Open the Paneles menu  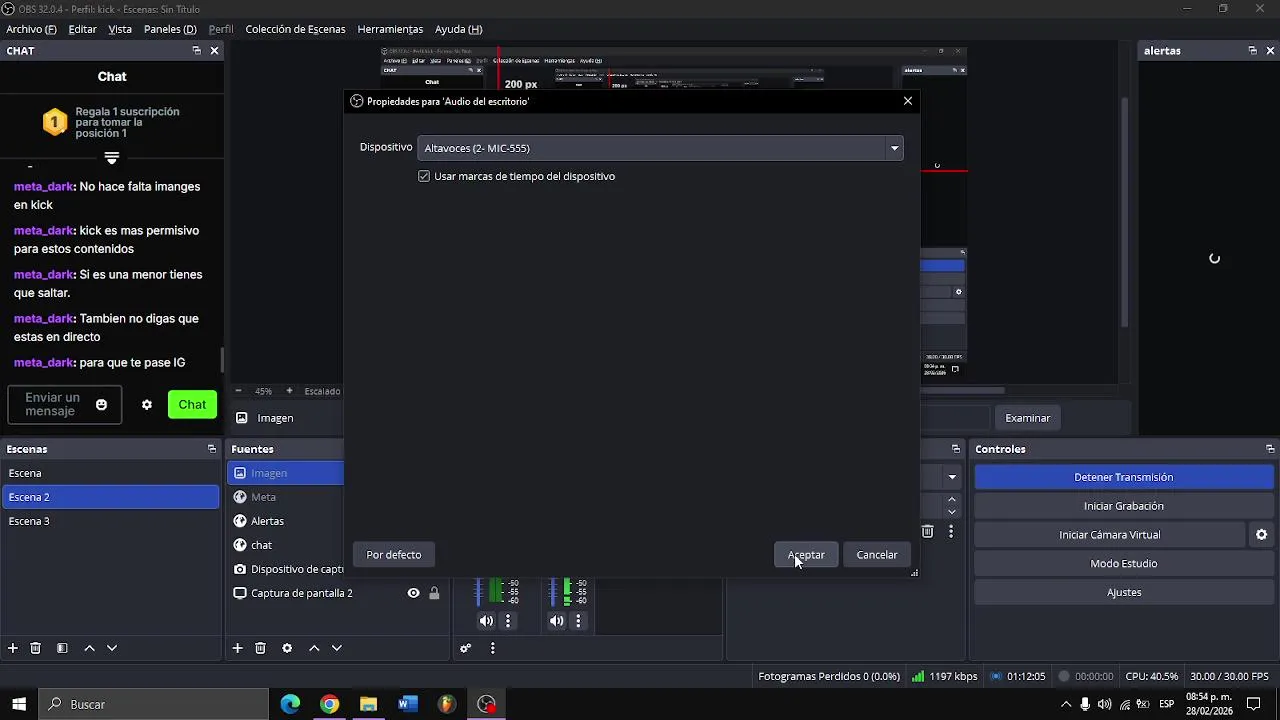(x=170, y=29)
